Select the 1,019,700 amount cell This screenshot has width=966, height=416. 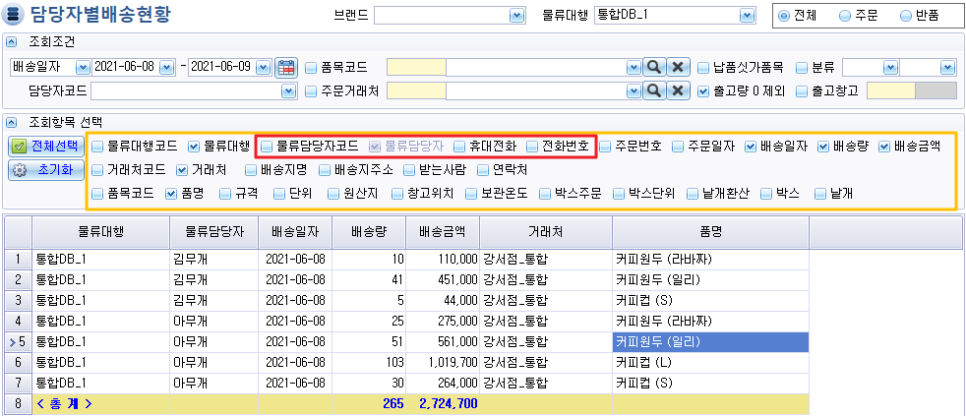pos(442,361)
